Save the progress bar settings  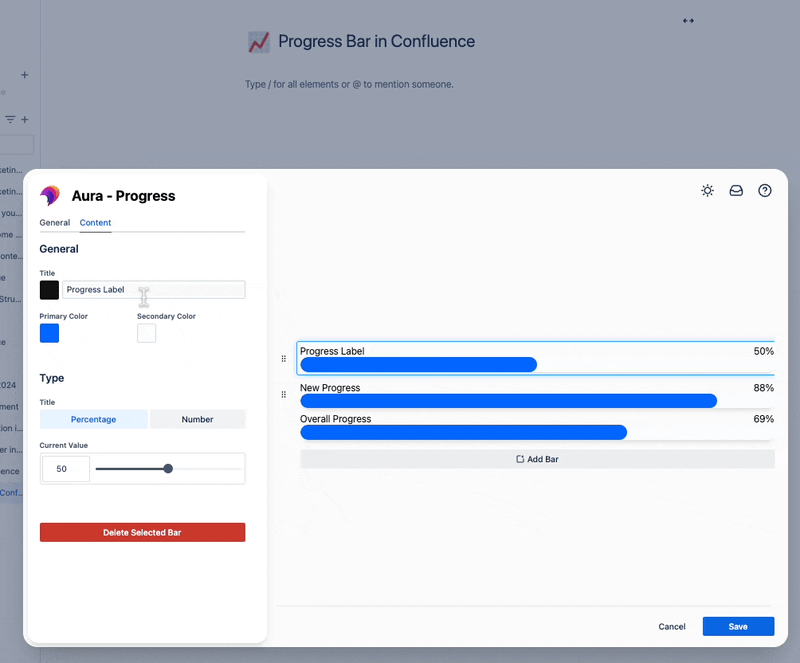click(738, 626)
